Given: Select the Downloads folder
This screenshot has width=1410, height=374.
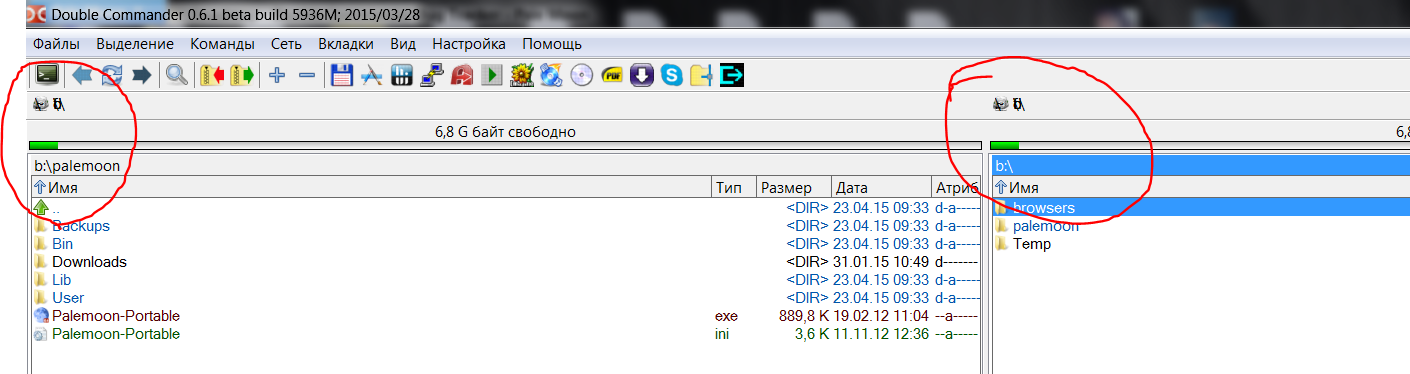Looking at the screenshot, I should pyautogui.click(x=505, y=262).
